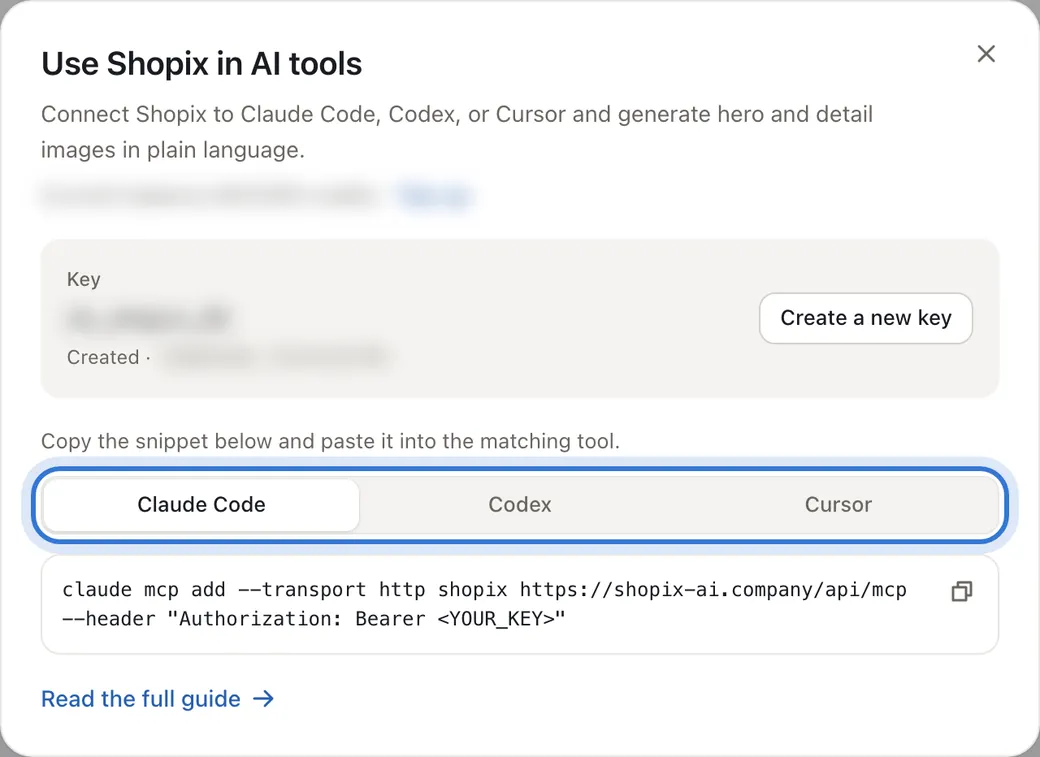
Task: Open Read the full guide link
Action: point(158,699)
